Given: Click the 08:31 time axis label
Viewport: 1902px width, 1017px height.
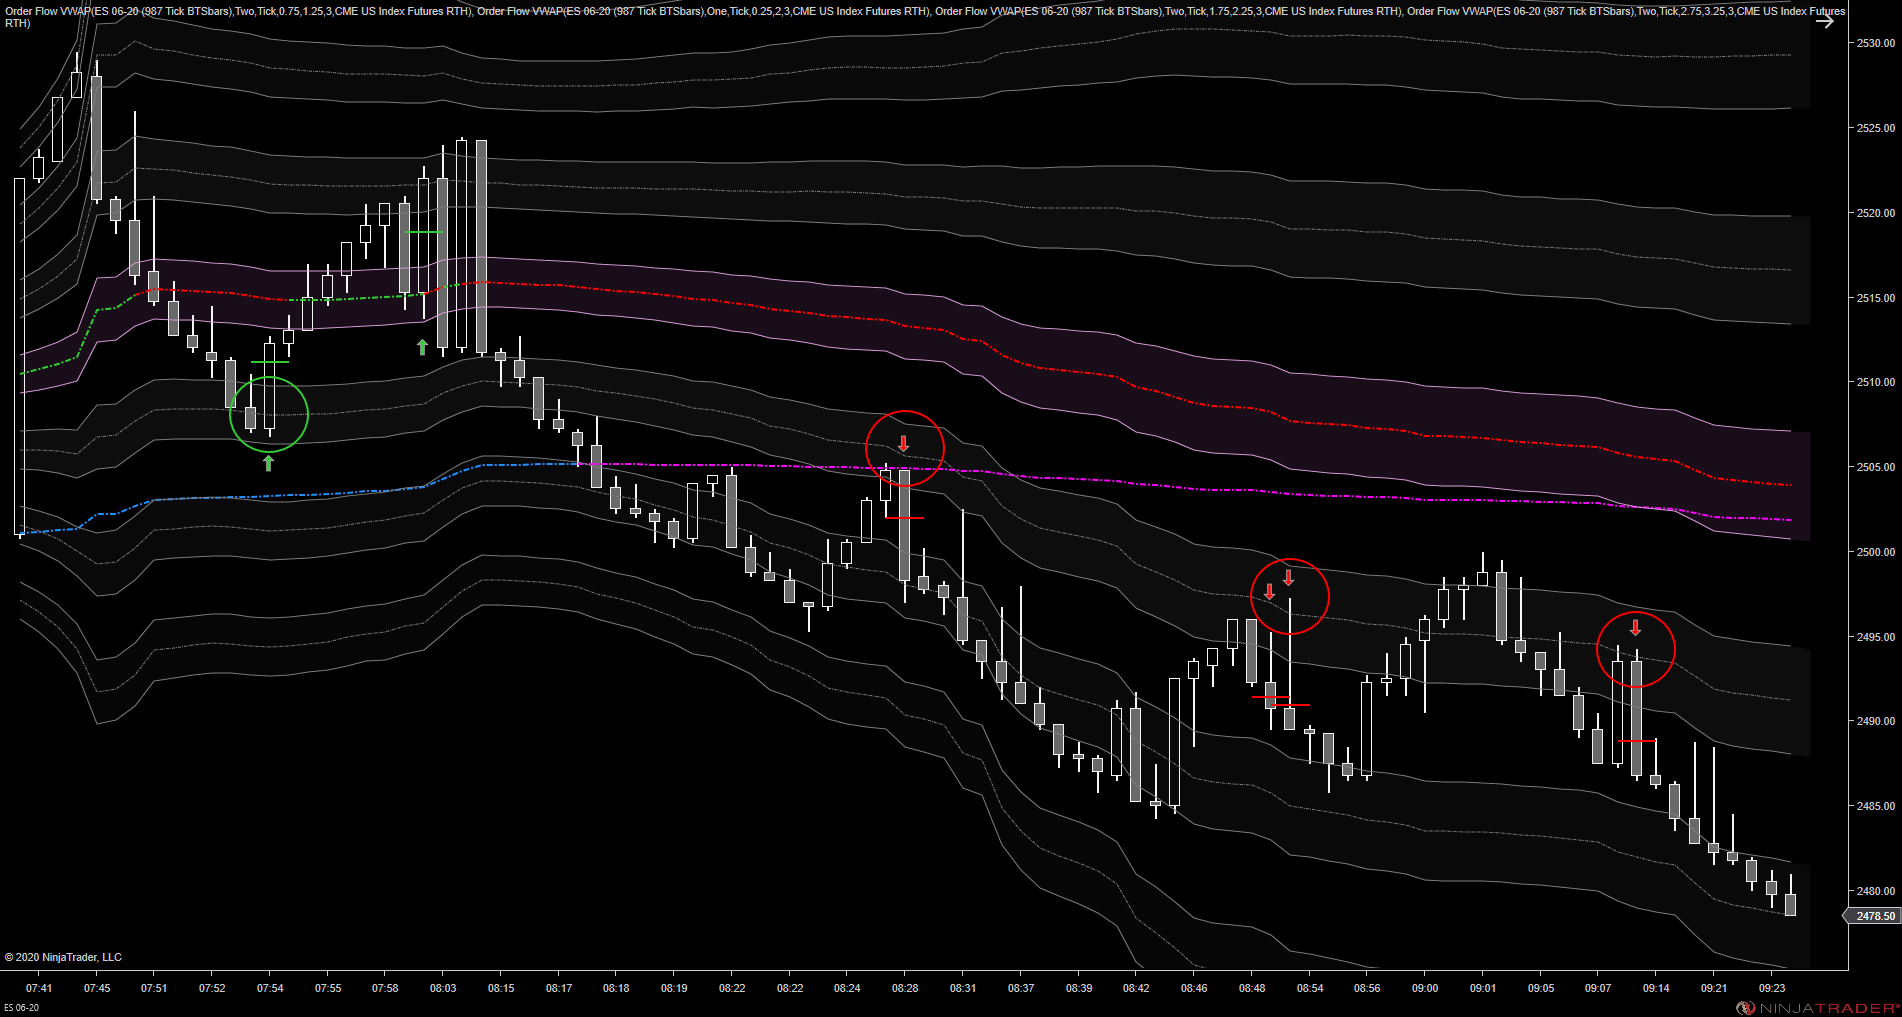Looking at the screenshot, I should [963, 988].
